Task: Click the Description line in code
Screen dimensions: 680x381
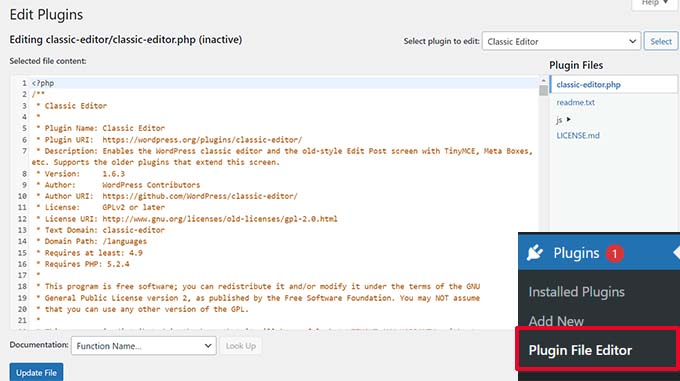Action: pos(282,156)
